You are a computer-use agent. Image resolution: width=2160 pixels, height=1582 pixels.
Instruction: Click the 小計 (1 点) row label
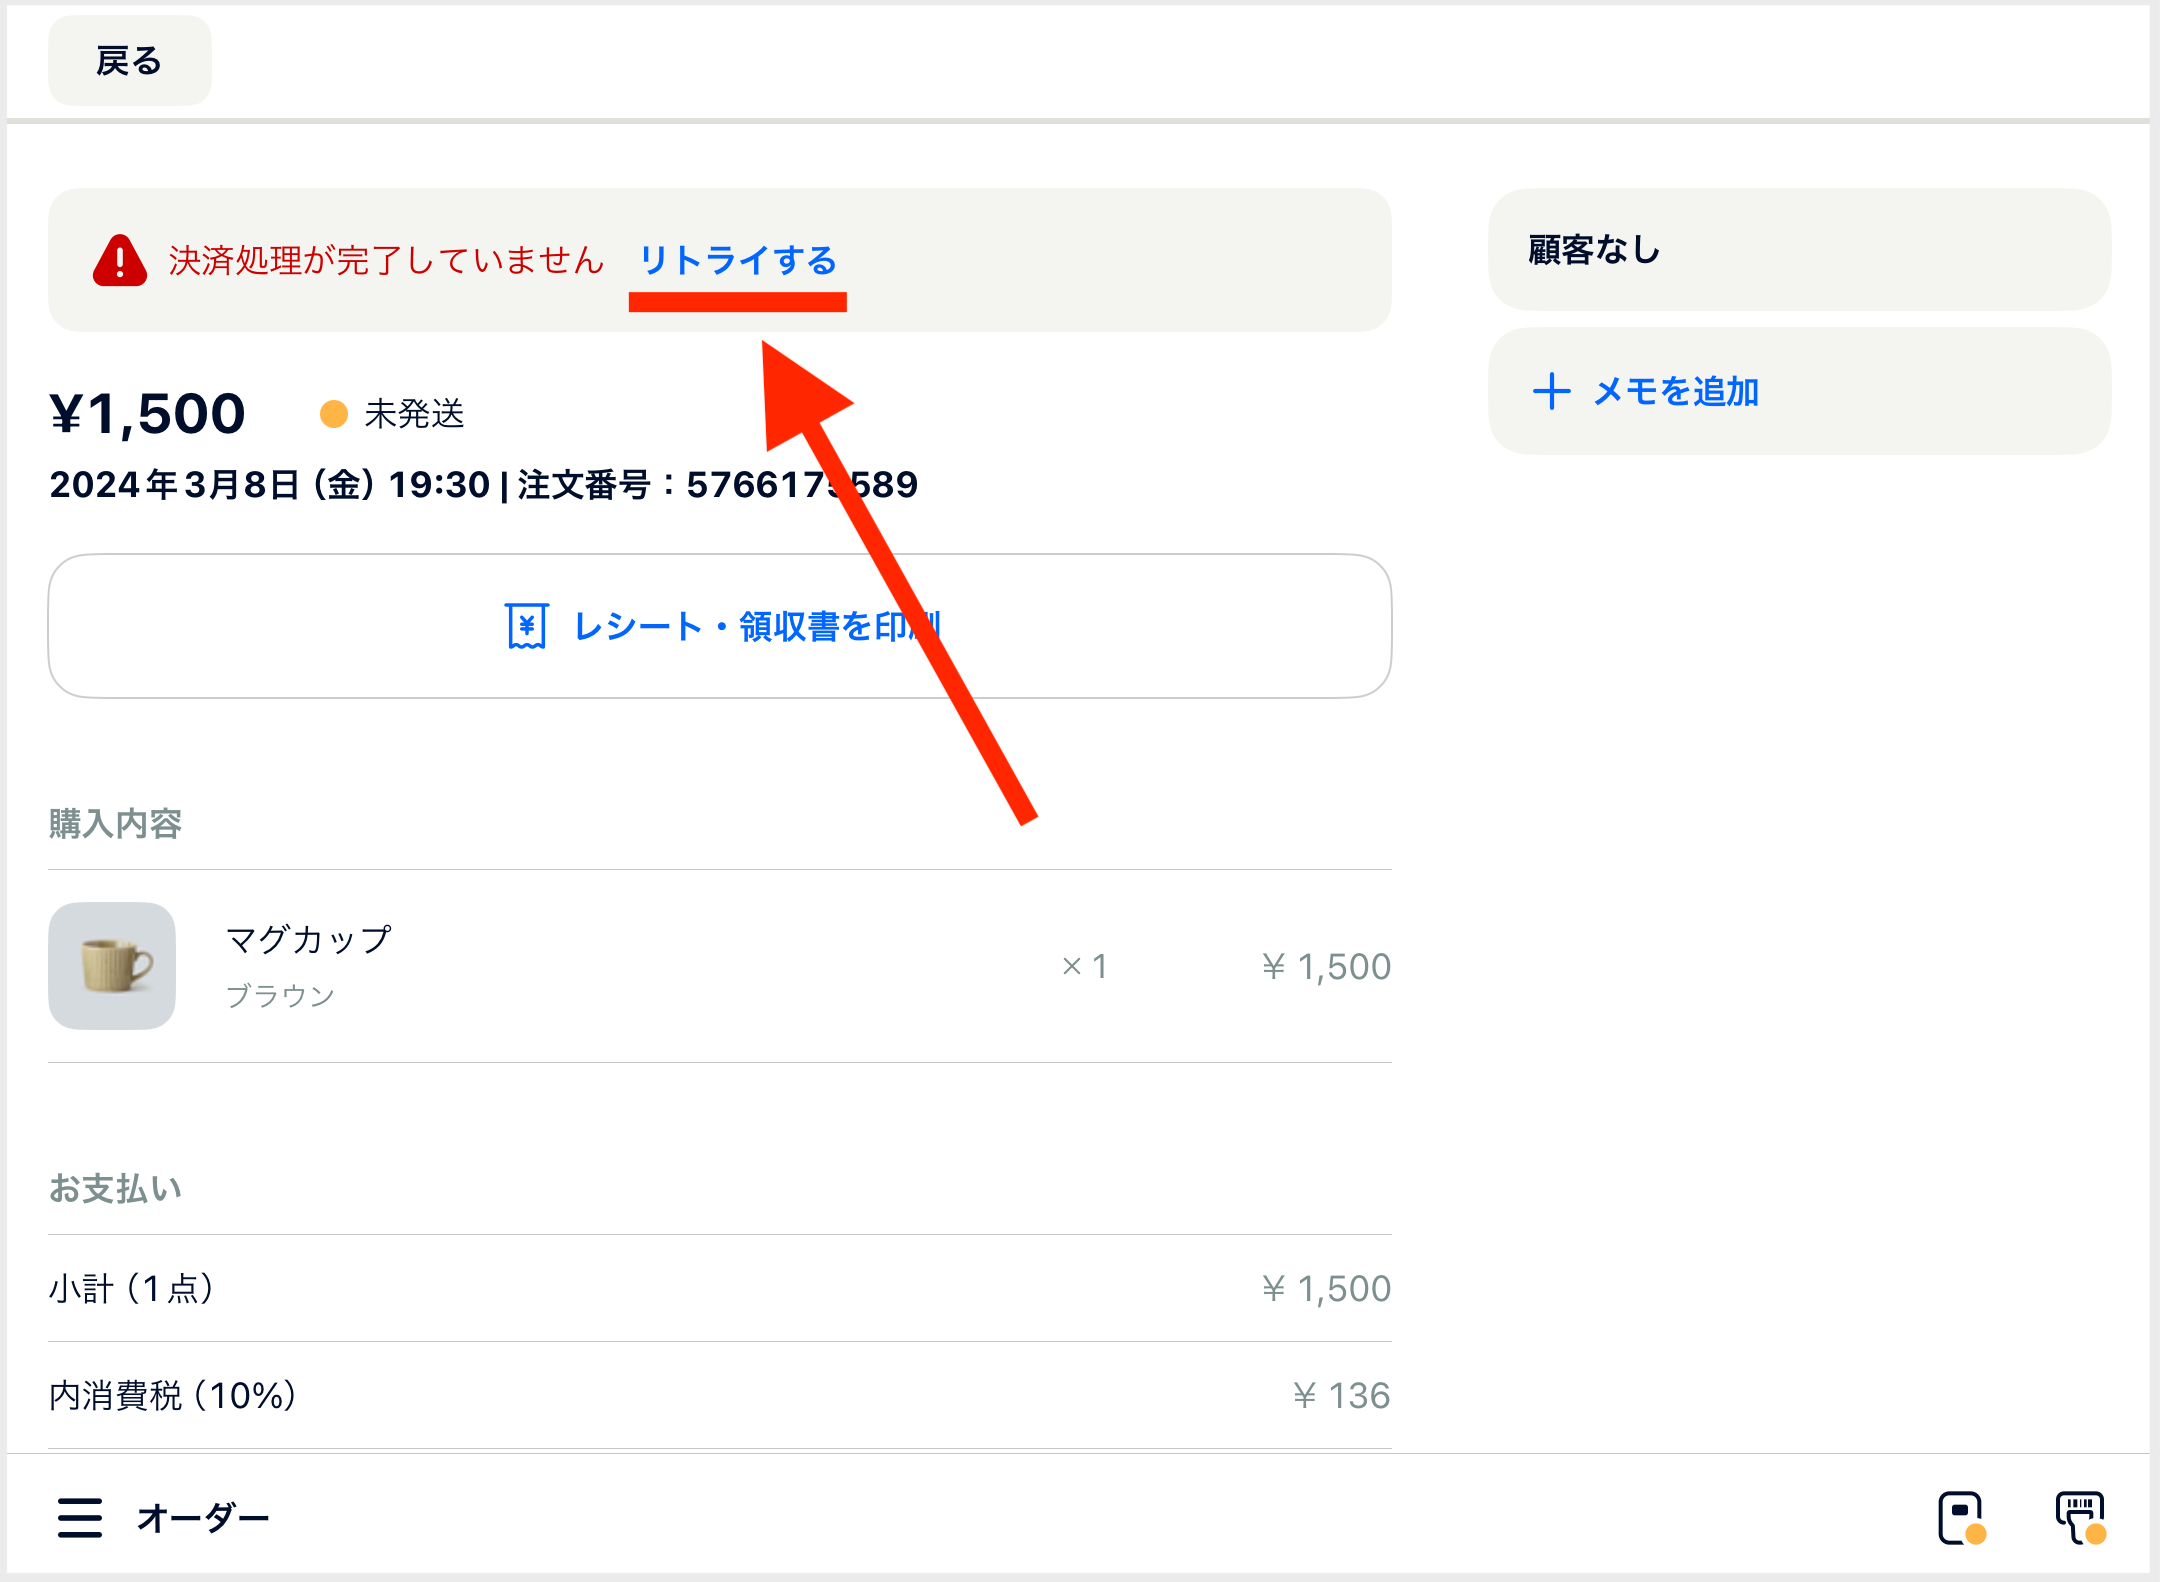(x=131, y=1288)
